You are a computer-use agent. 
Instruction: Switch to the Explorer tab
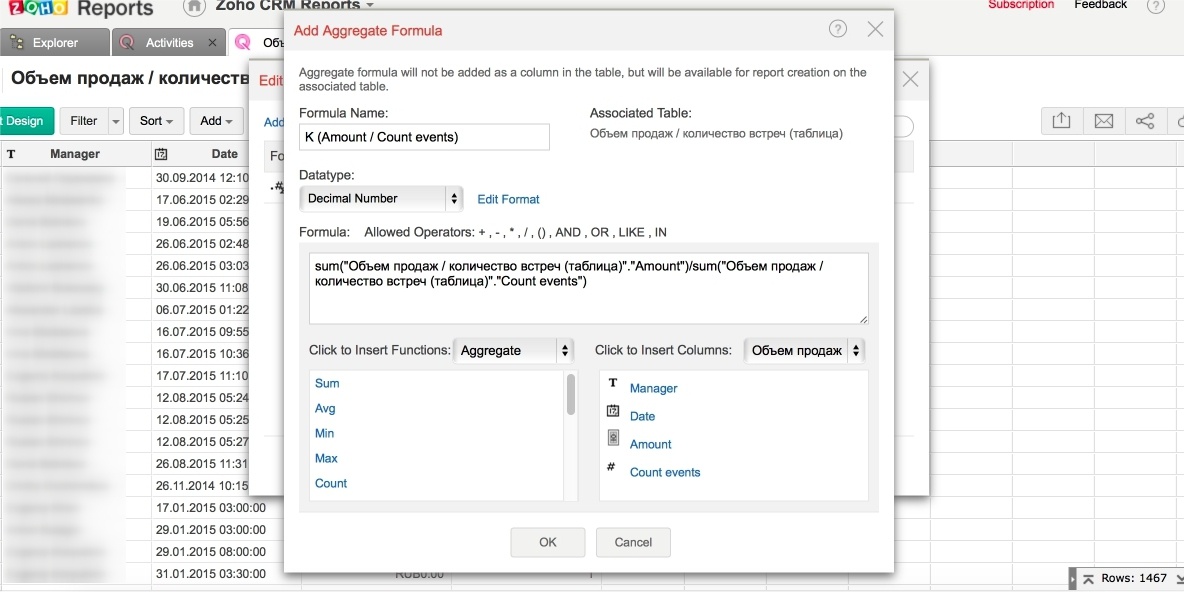coord(54,43)
